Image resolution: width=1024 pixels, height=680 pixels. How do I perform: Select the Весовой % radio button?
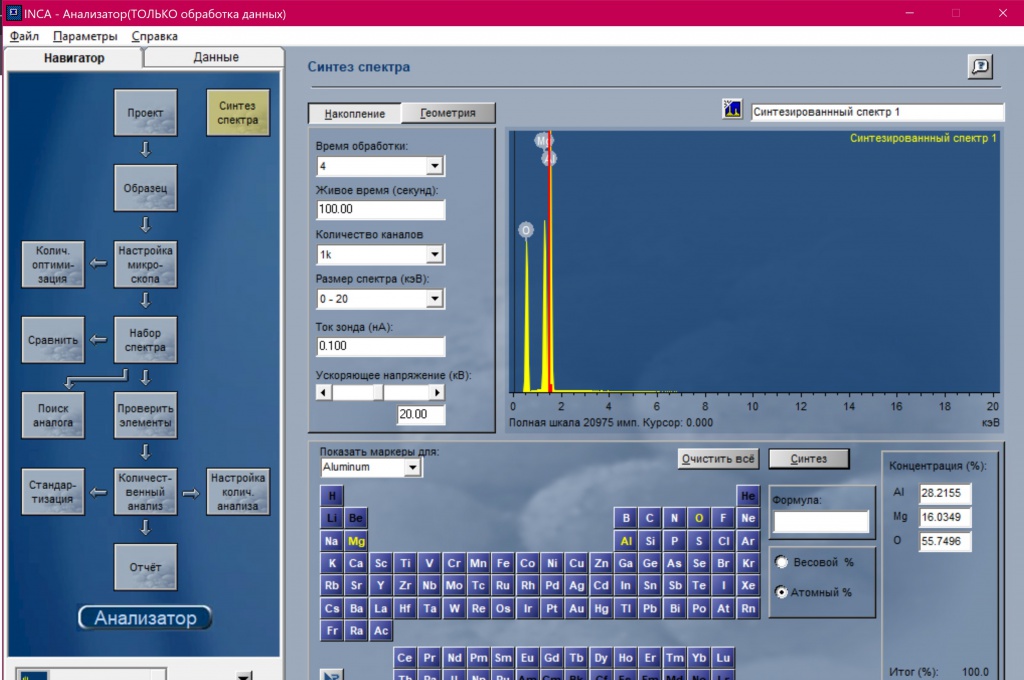(782, 562)
